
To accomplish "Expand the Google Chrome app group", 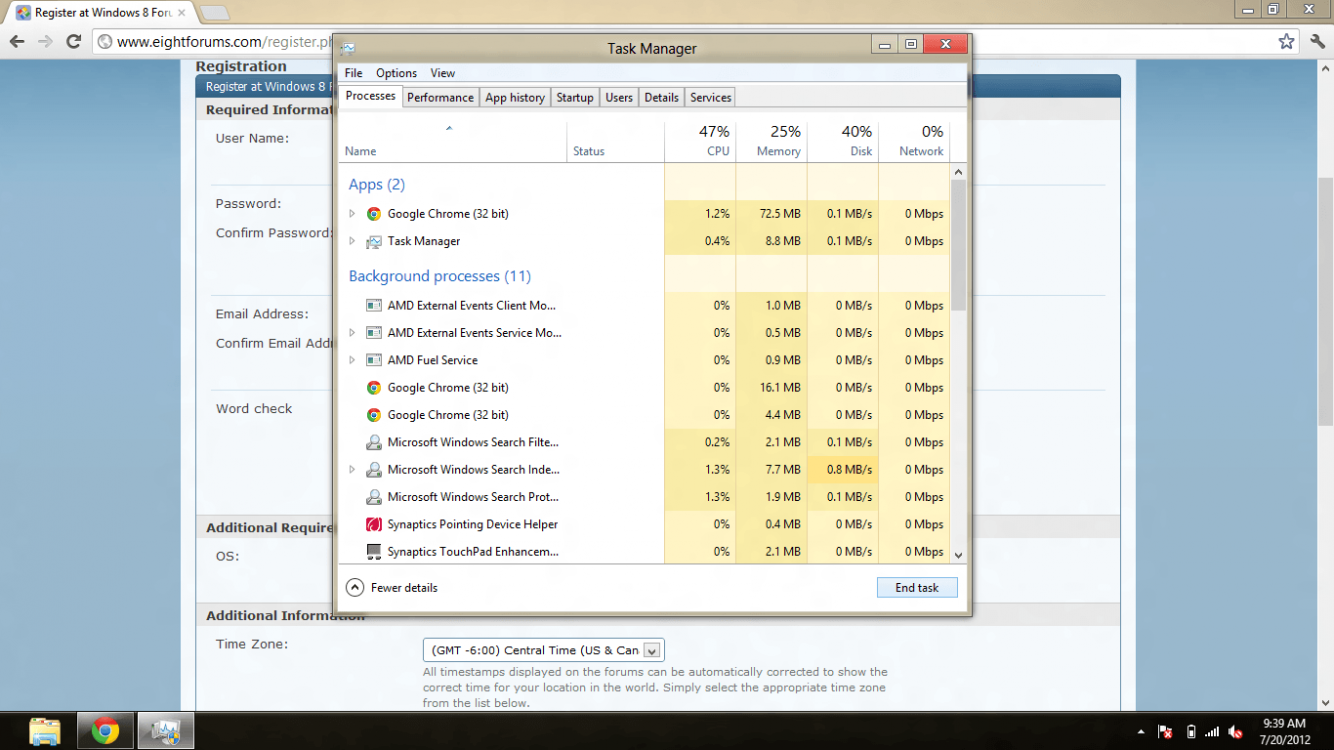I will click(x=352, y=214).
